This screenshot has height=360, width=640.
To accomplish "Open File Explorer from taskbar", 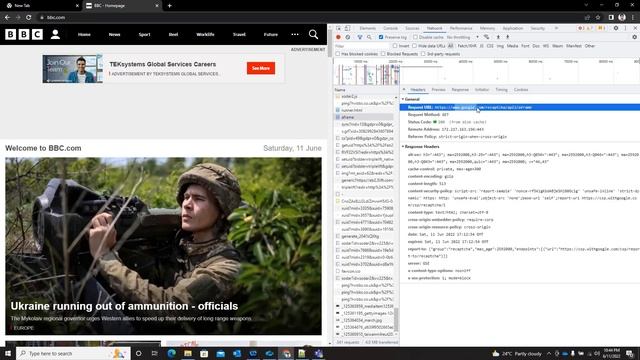I will 188,353.
